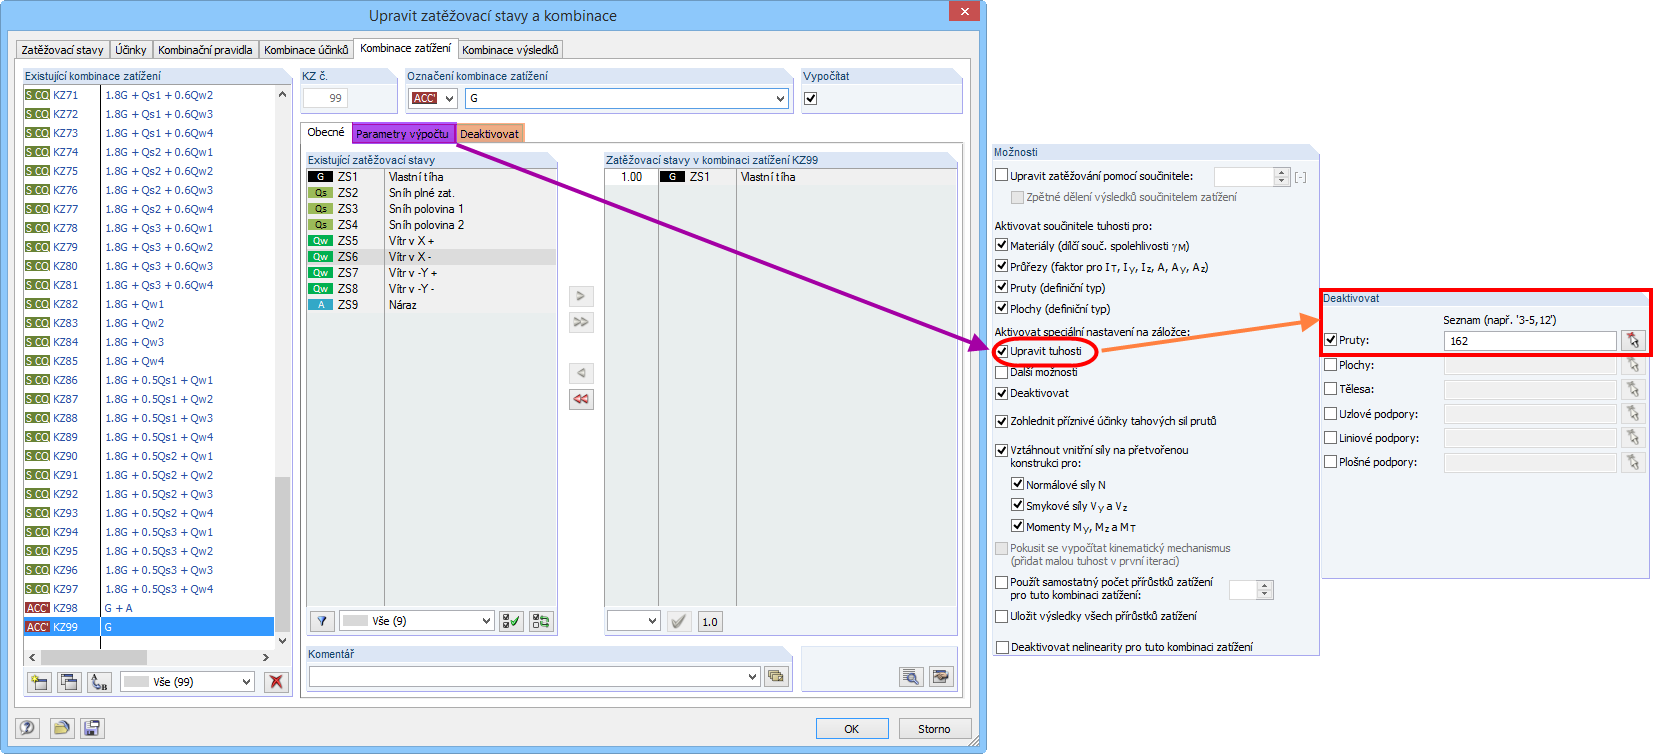Screen dimensions: 1653x756
Task: Switch to the Zatěžovací stavy tab
Action: click(62, 50)
